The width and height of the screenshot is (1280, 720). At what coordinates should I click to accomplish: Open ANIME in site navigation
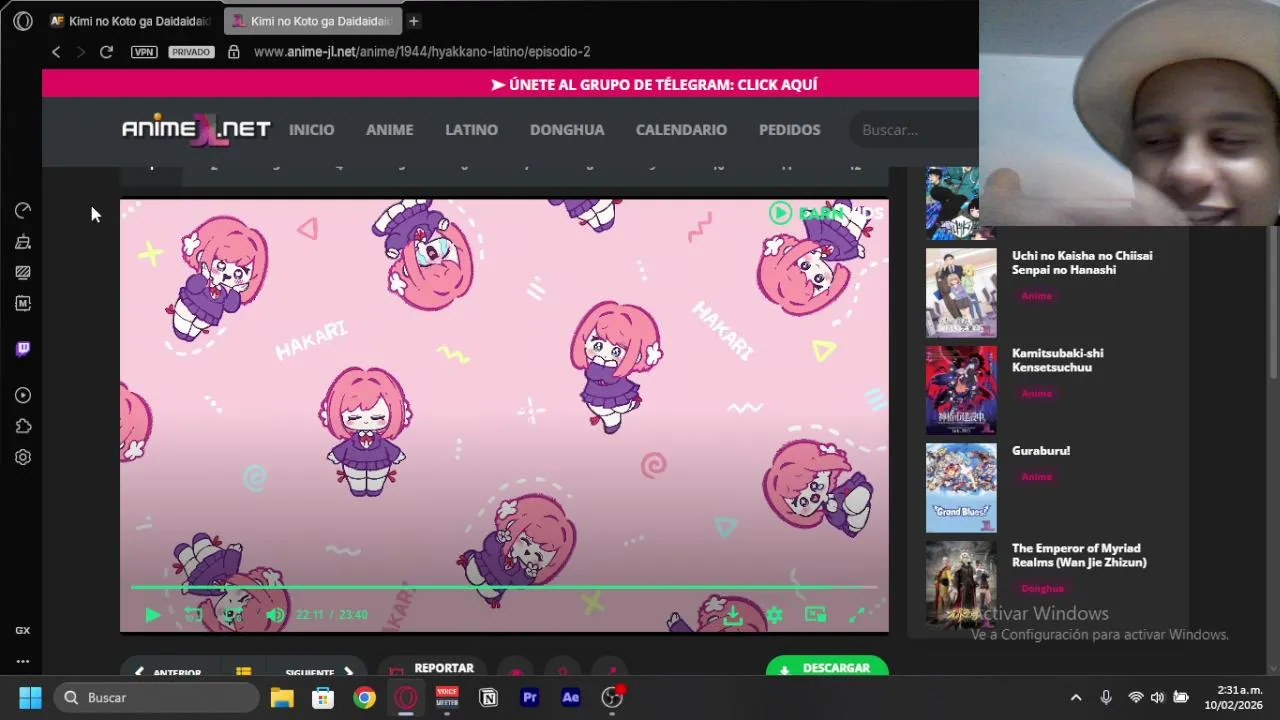pos(389,130)
